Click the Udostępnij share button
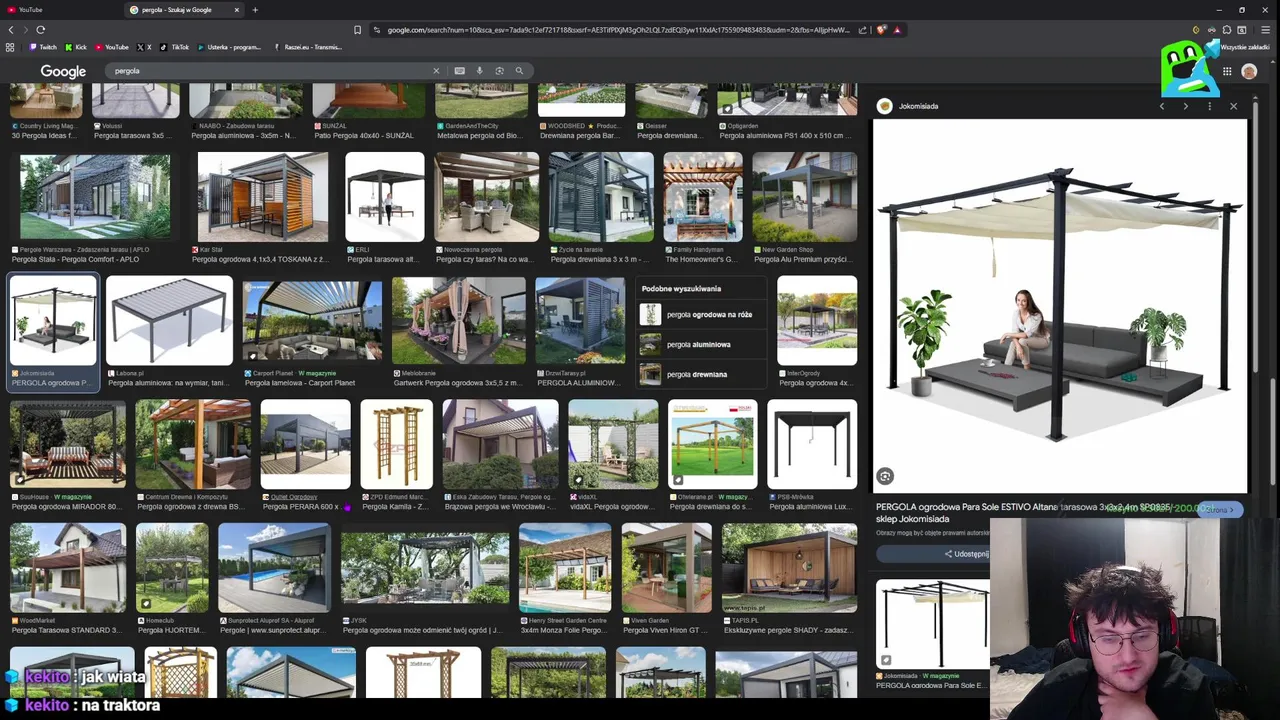1280x720 pixels. click(x=967, y=554)
